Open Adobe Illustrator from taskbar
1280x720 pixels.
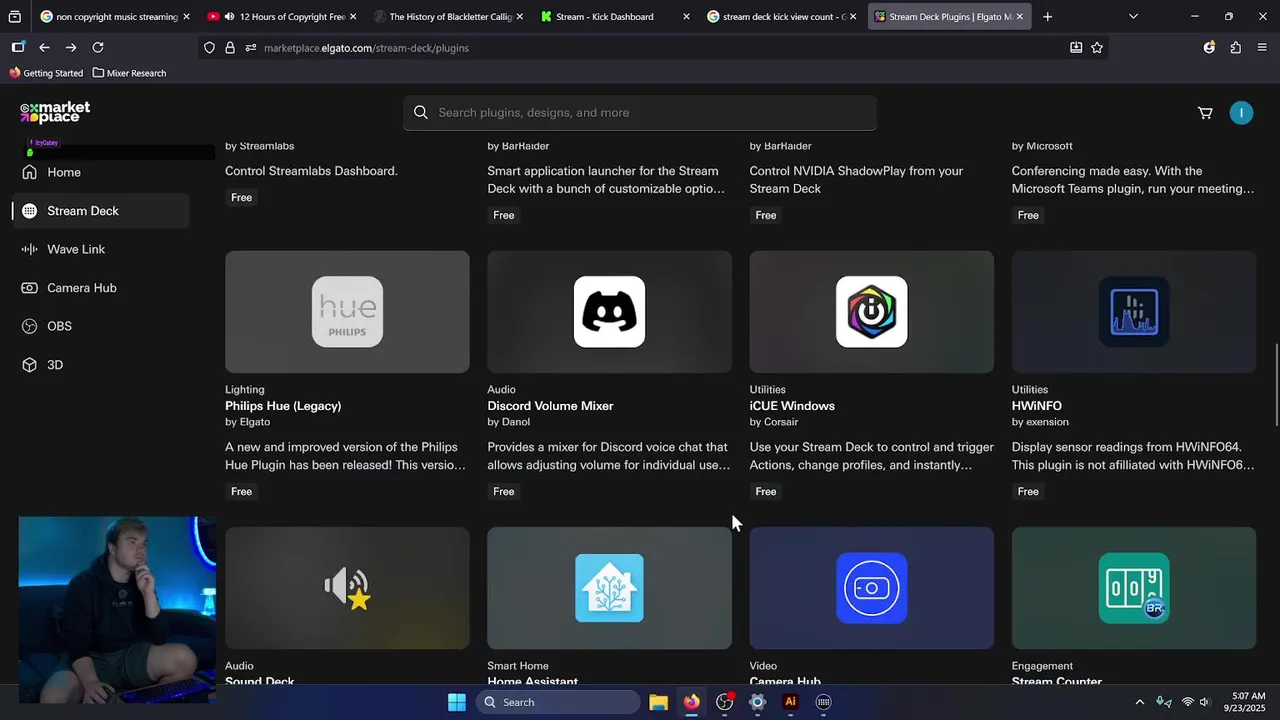790,702
